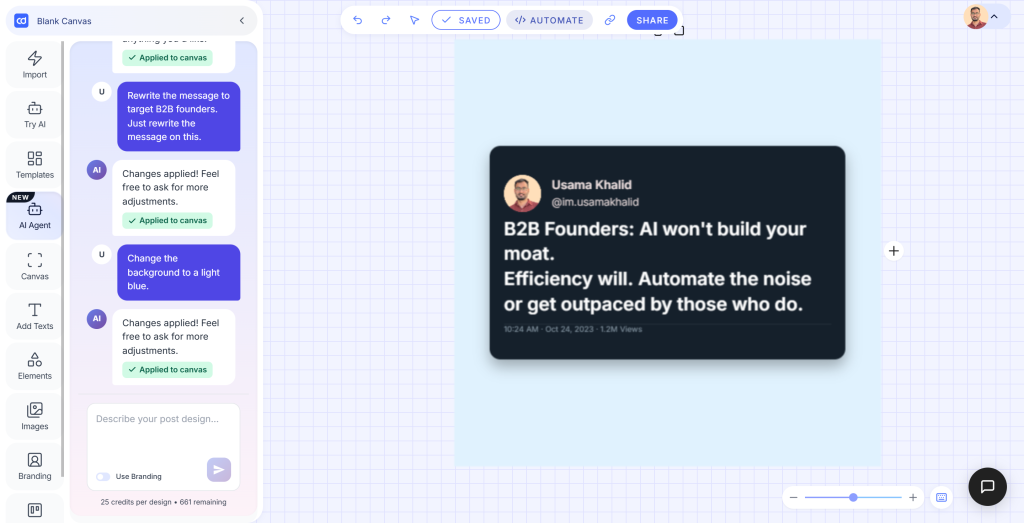Select the Usama Khalid name on the card
Screen dimensions: 1024x523
[591, 185]
